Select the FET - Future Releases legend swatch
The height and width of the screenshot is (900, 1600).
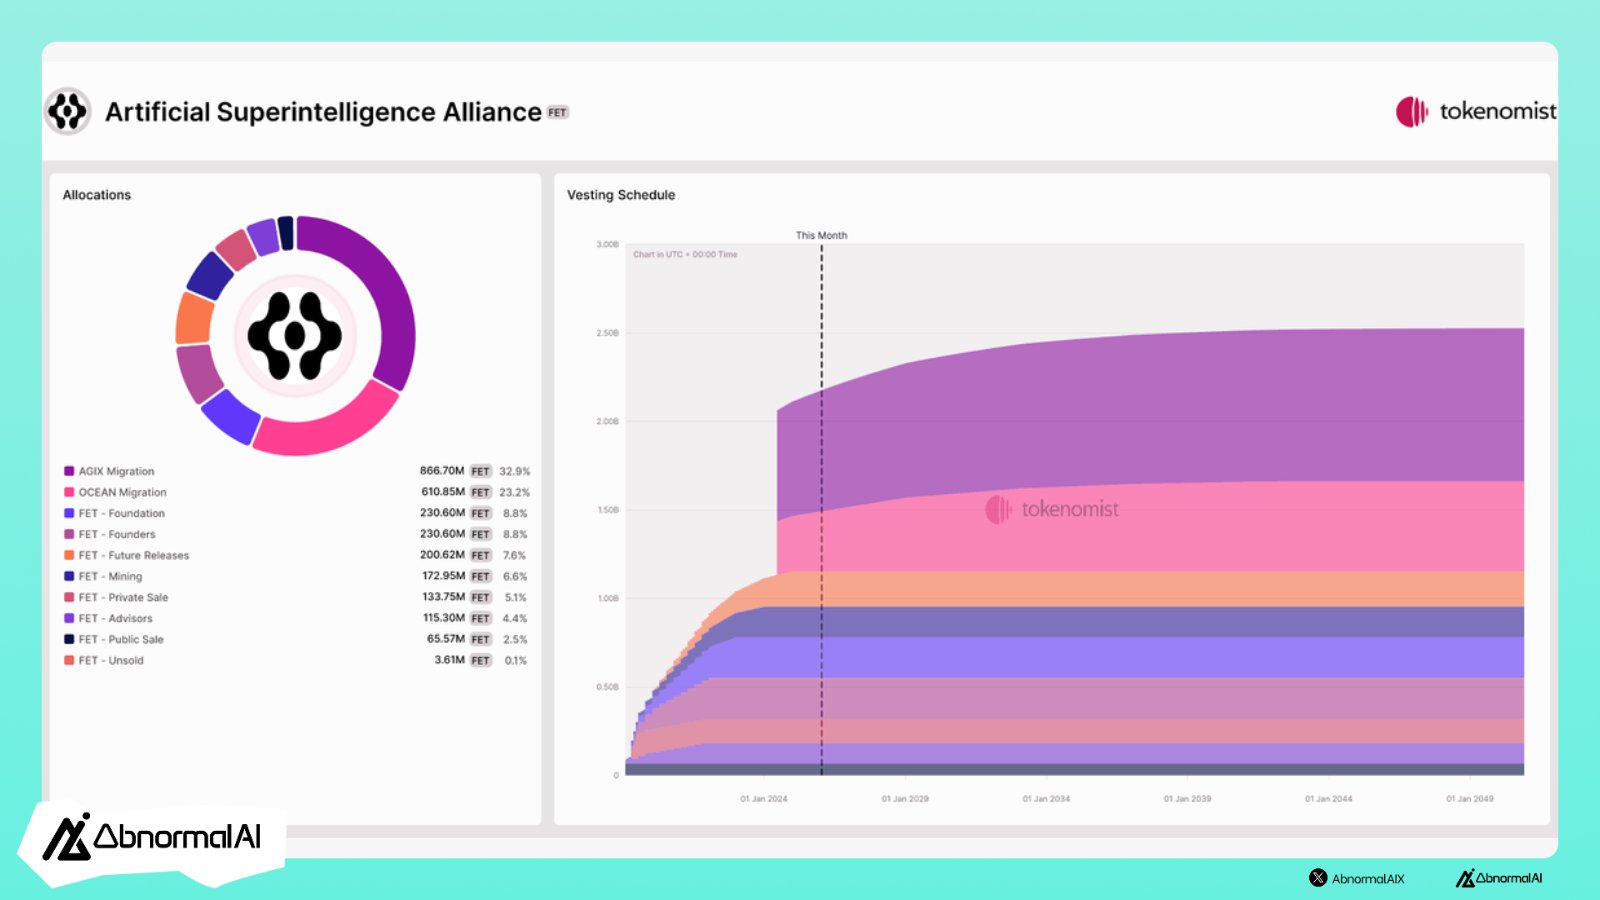click(69, 555)
